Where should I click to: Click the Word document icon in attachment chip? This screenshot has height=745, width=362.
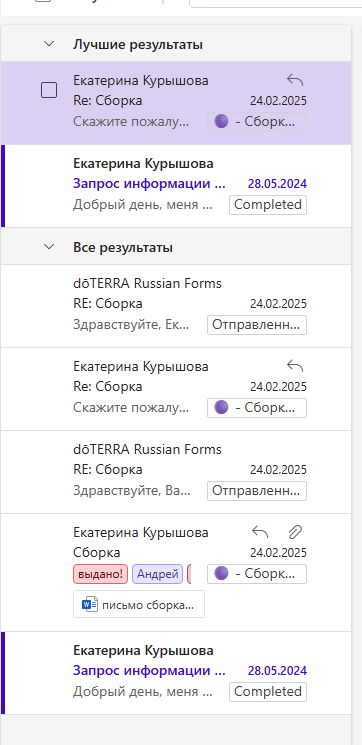pos(90,604)
